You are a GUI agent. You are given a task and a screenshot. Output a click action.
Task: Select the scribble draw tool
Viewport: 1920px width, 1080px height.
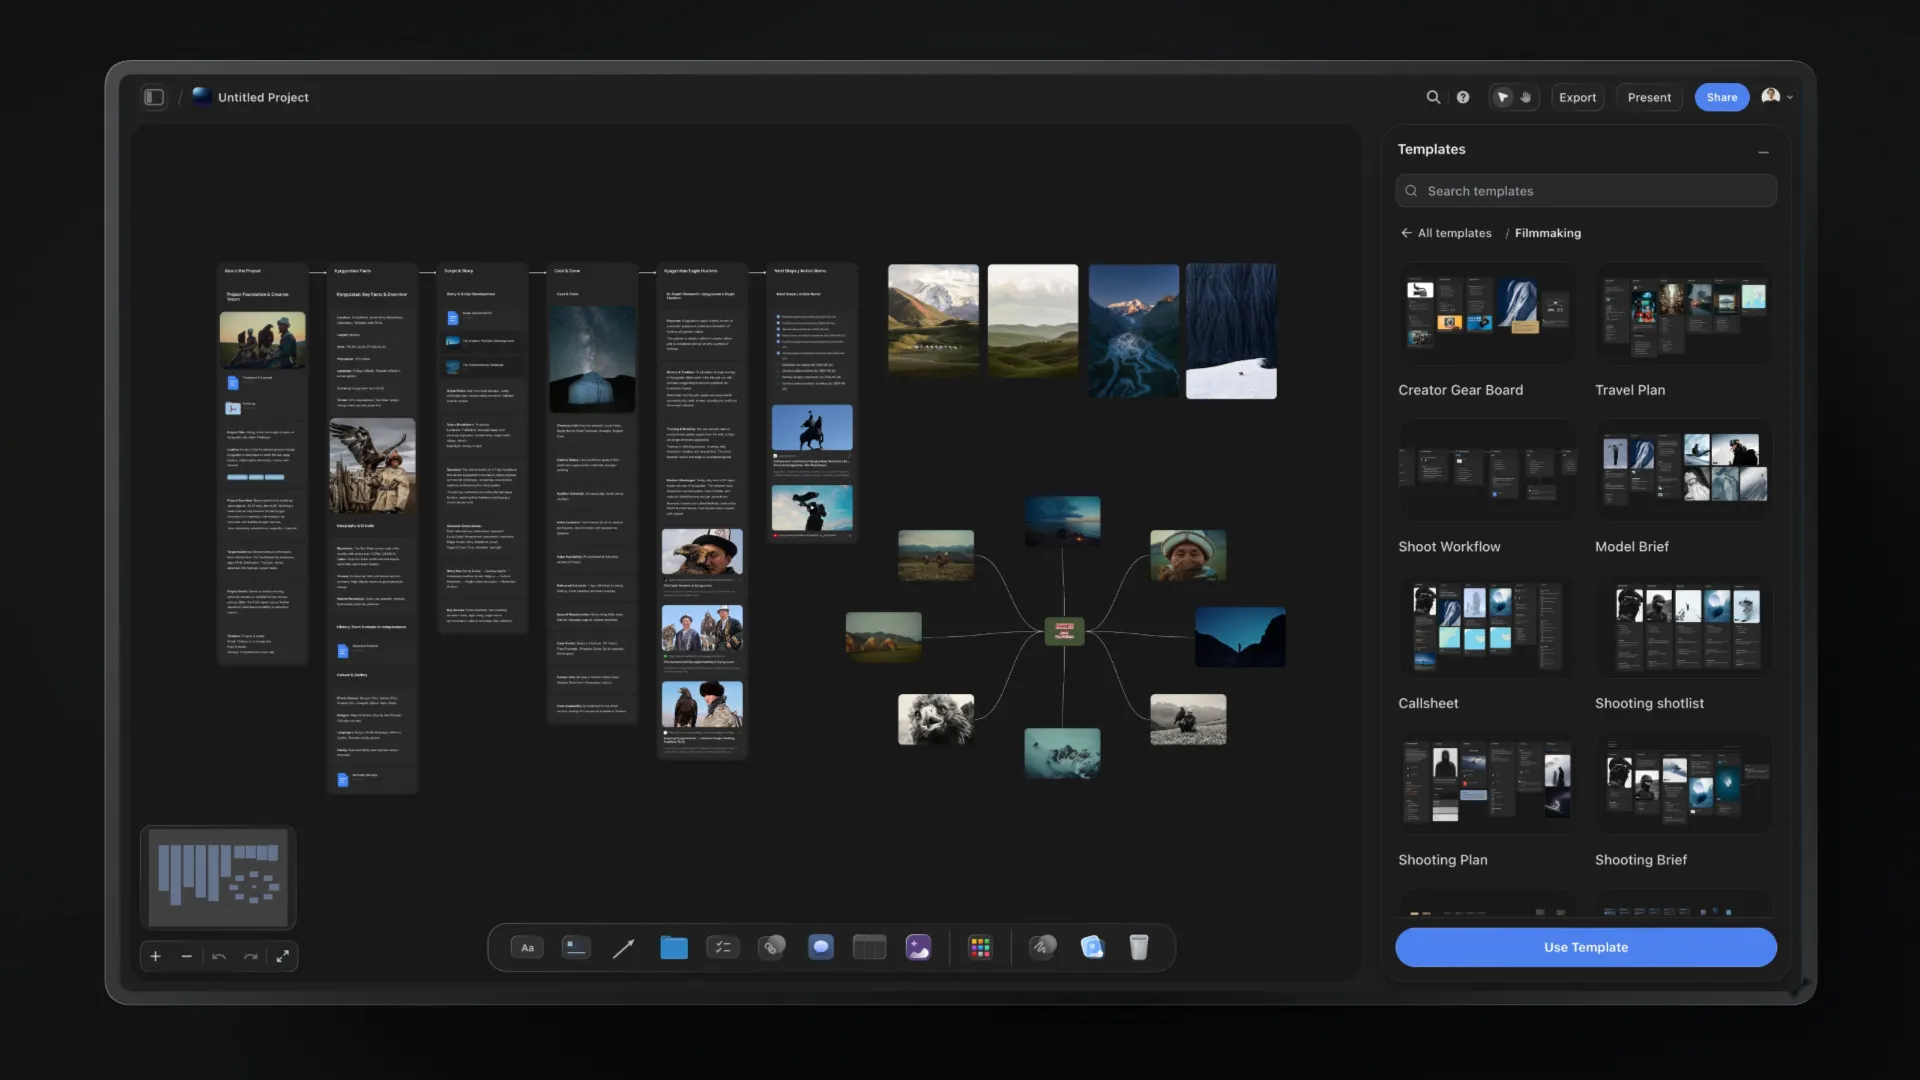coord(1043,947)
